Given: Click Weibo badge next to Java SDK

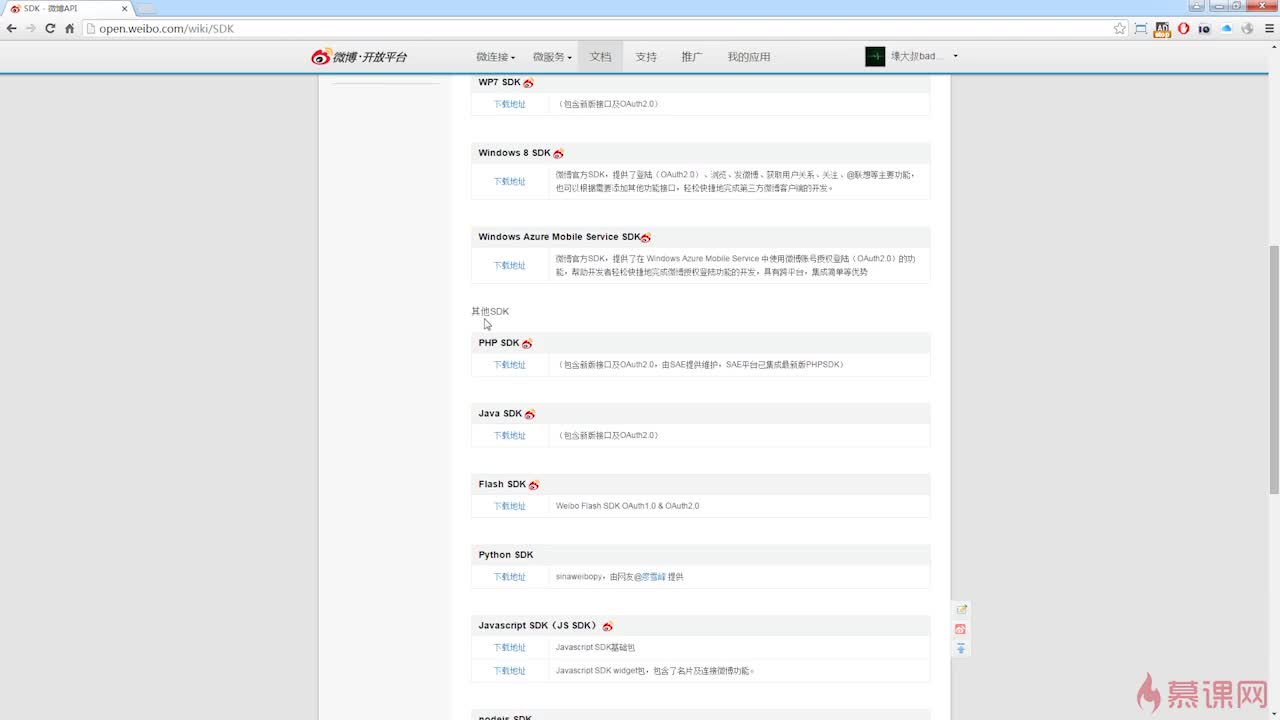Looking at the screenshot, I should pos(530,414).
